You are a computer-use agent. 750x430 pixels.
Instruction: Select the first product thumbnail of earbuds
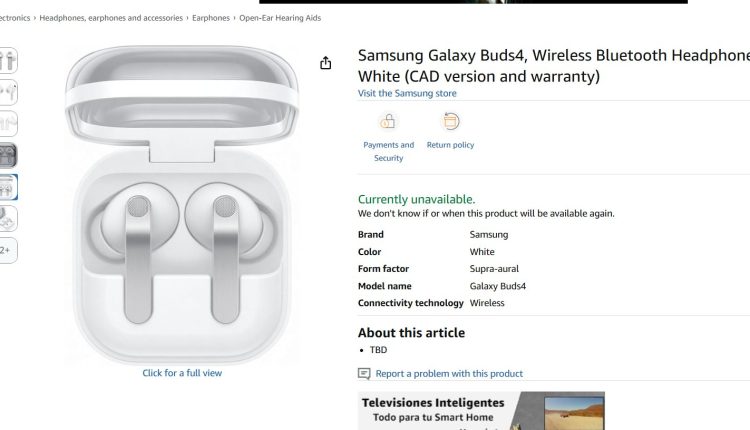pyautogui.click(x=8, y=61)
